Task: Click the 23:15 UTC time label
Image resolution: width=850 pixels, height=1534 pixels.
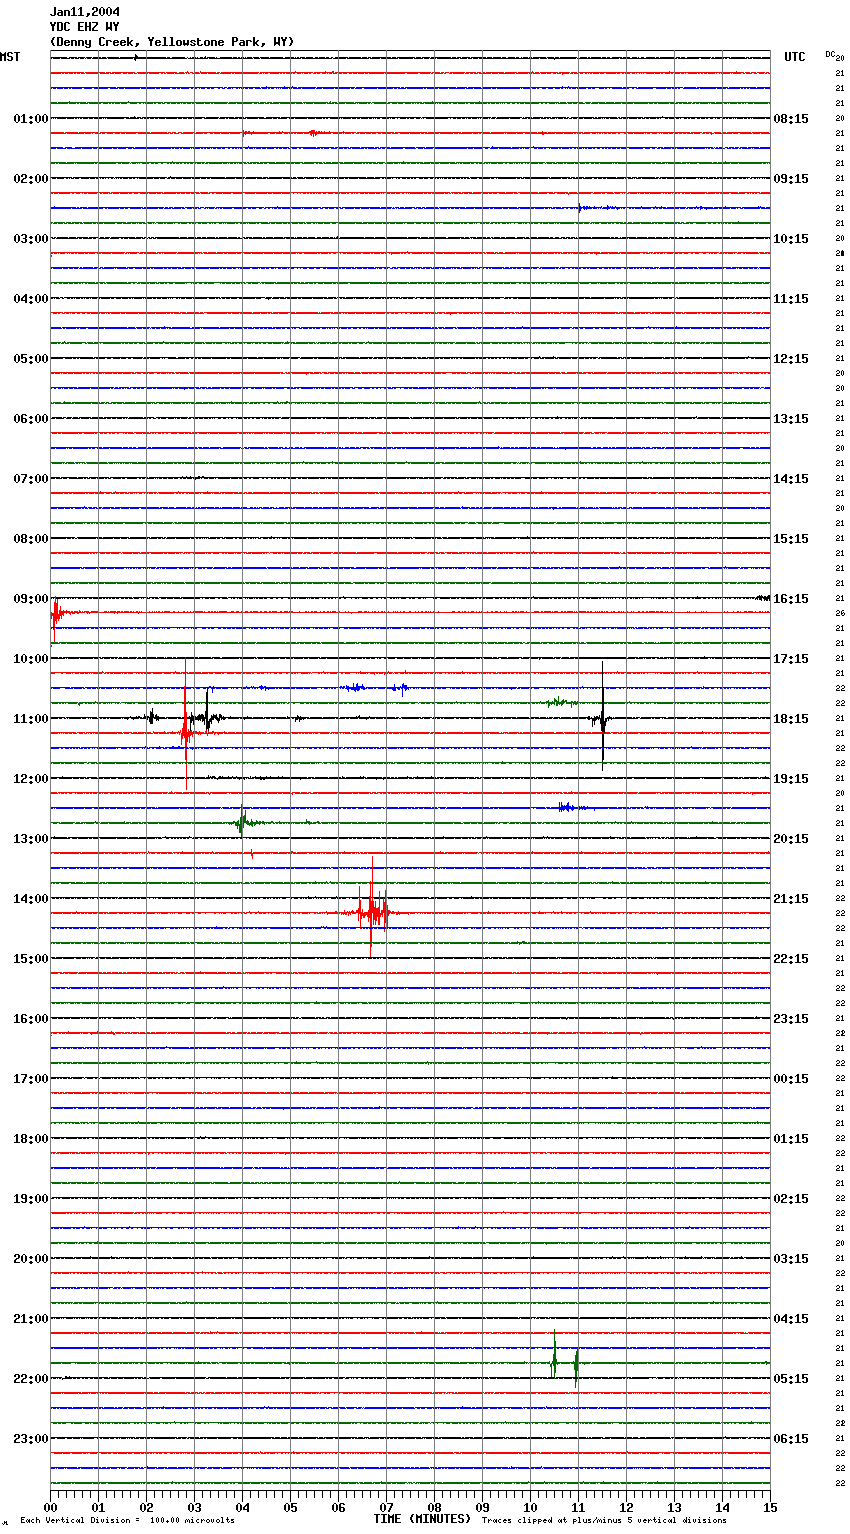Action: pos(791,1019)
